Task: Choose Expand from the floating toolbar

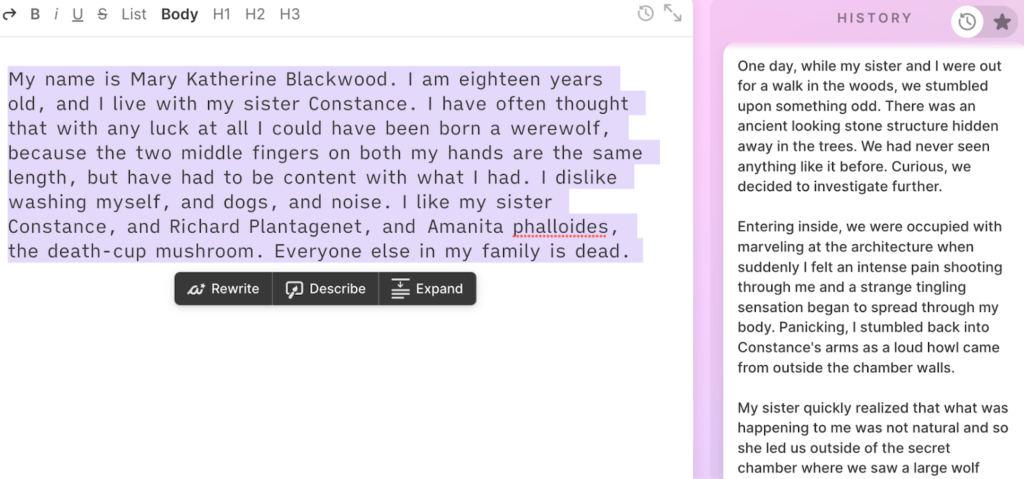Action: [x=427, y=289]
